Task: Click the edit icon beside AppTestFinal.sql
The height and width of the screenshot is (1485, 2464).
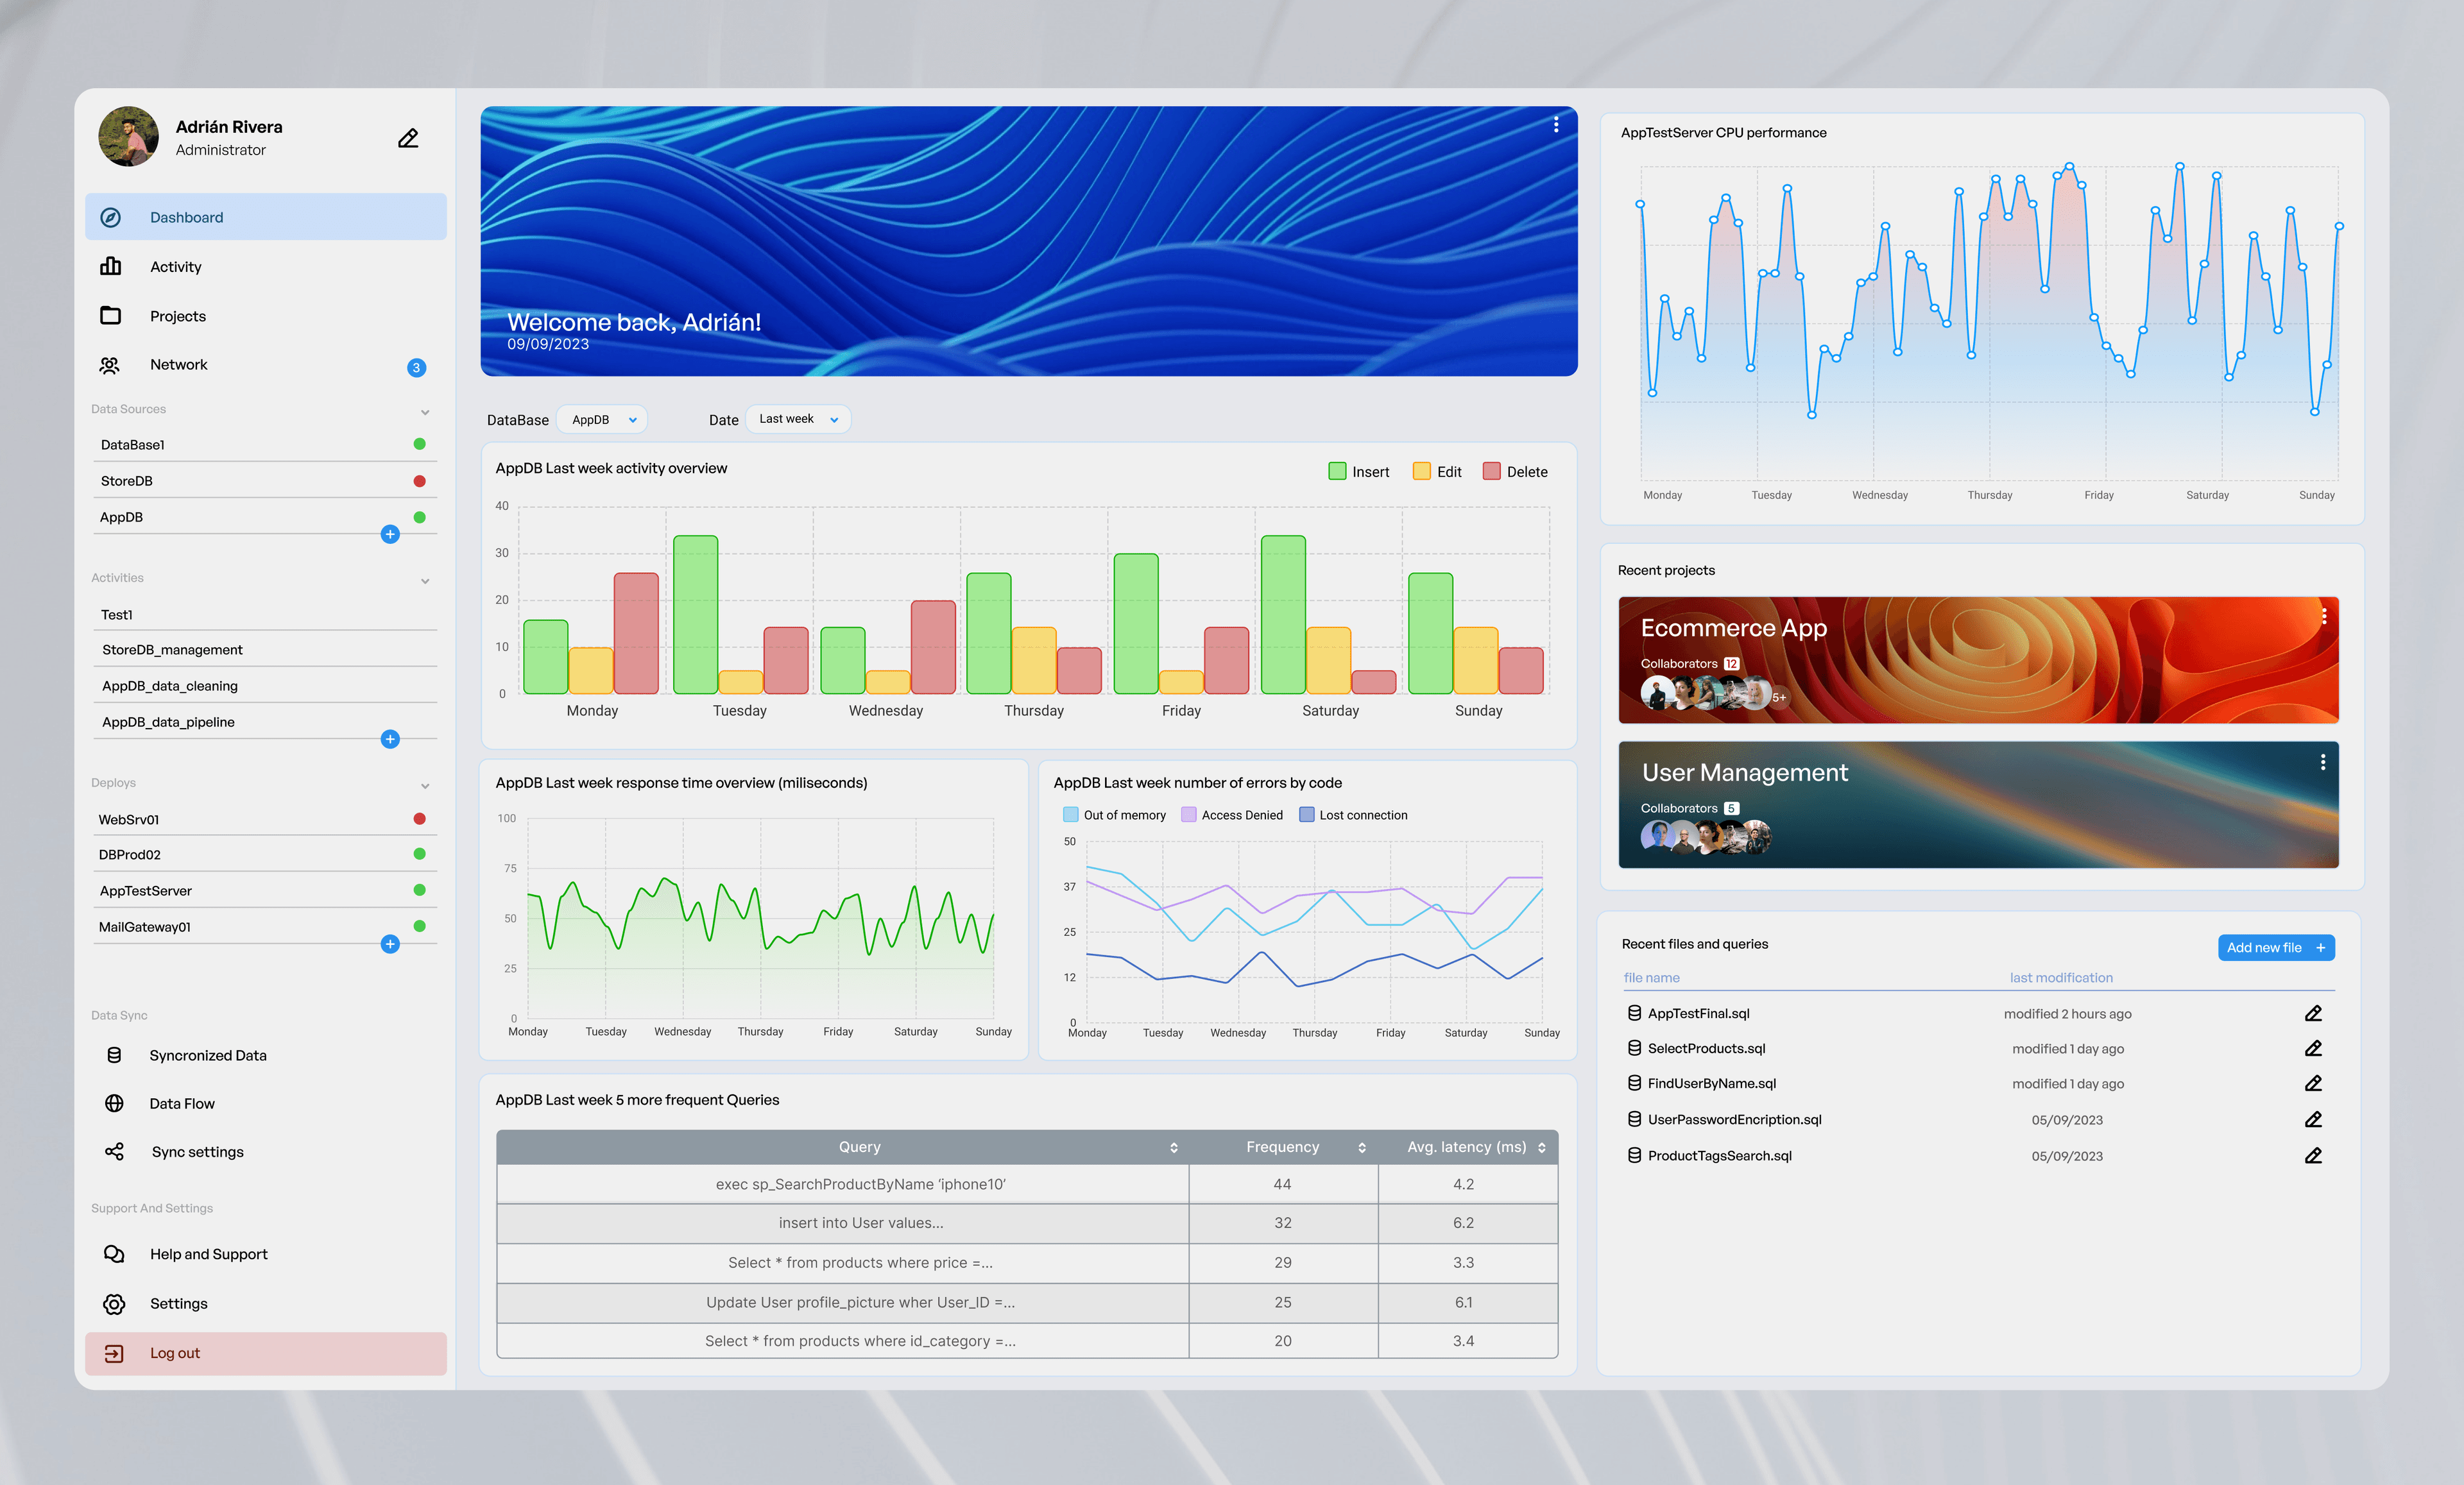Action: [x=2313, y=1013]
